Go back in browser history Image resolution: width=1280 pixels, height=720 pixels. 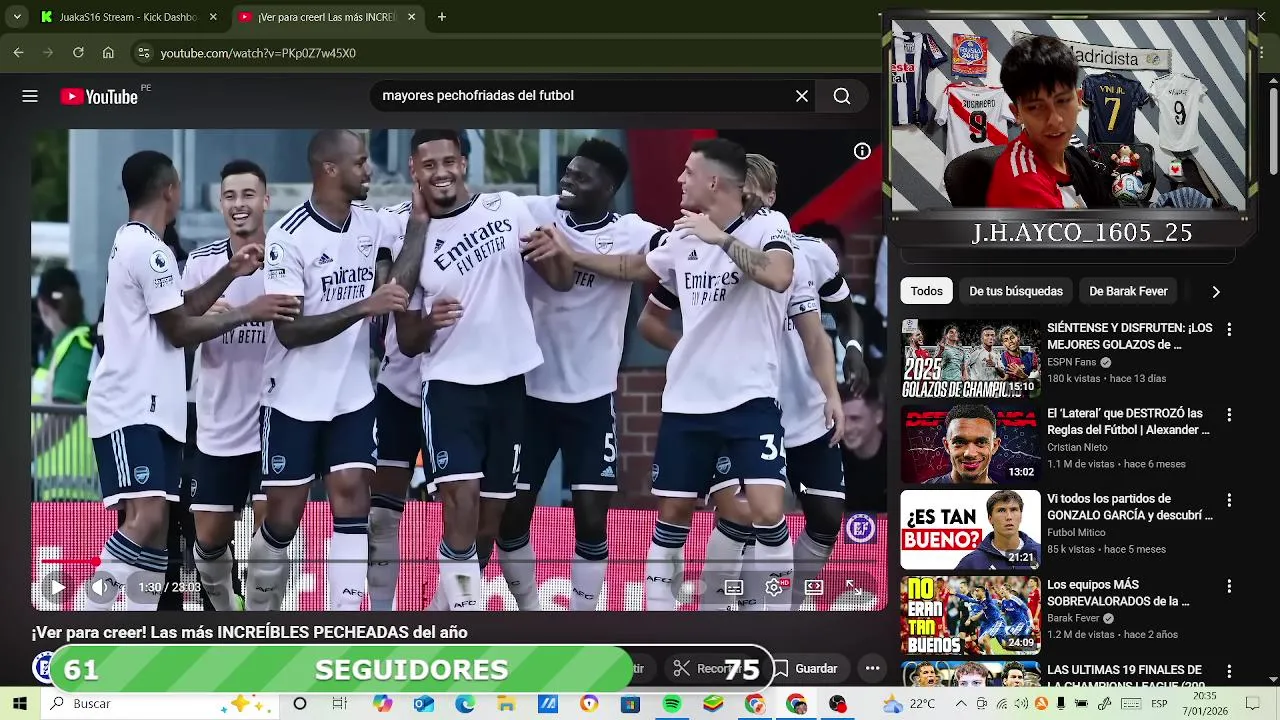[18, 53]
